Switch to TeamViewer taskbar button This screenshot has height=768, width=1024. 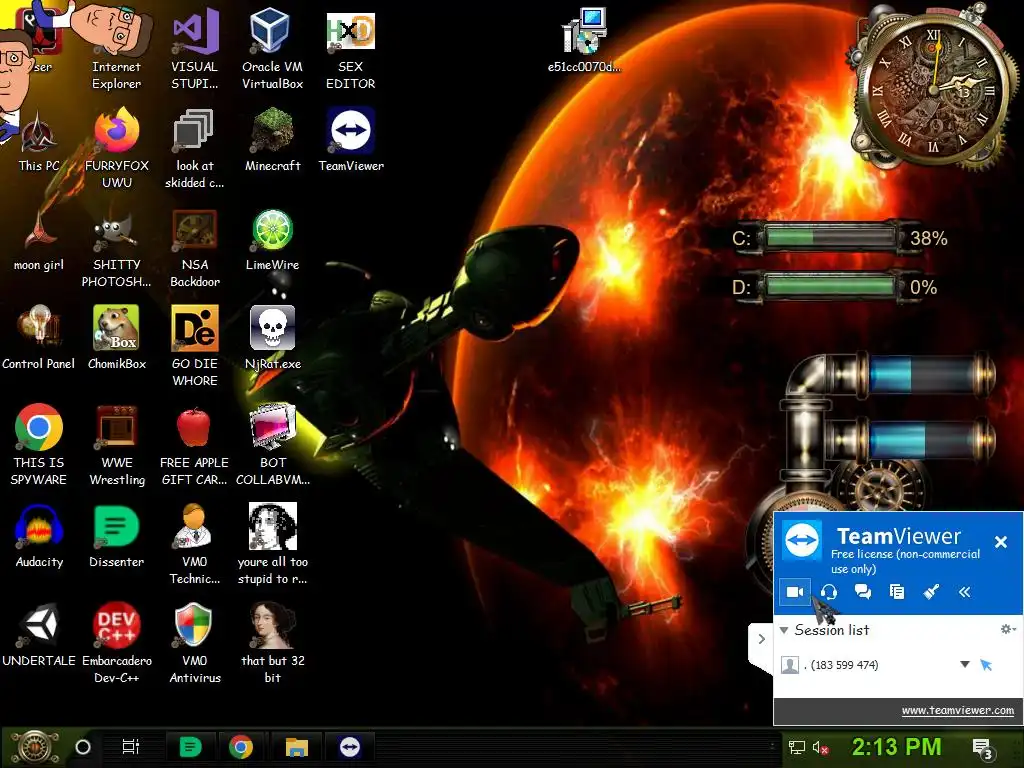click(349, 746)
